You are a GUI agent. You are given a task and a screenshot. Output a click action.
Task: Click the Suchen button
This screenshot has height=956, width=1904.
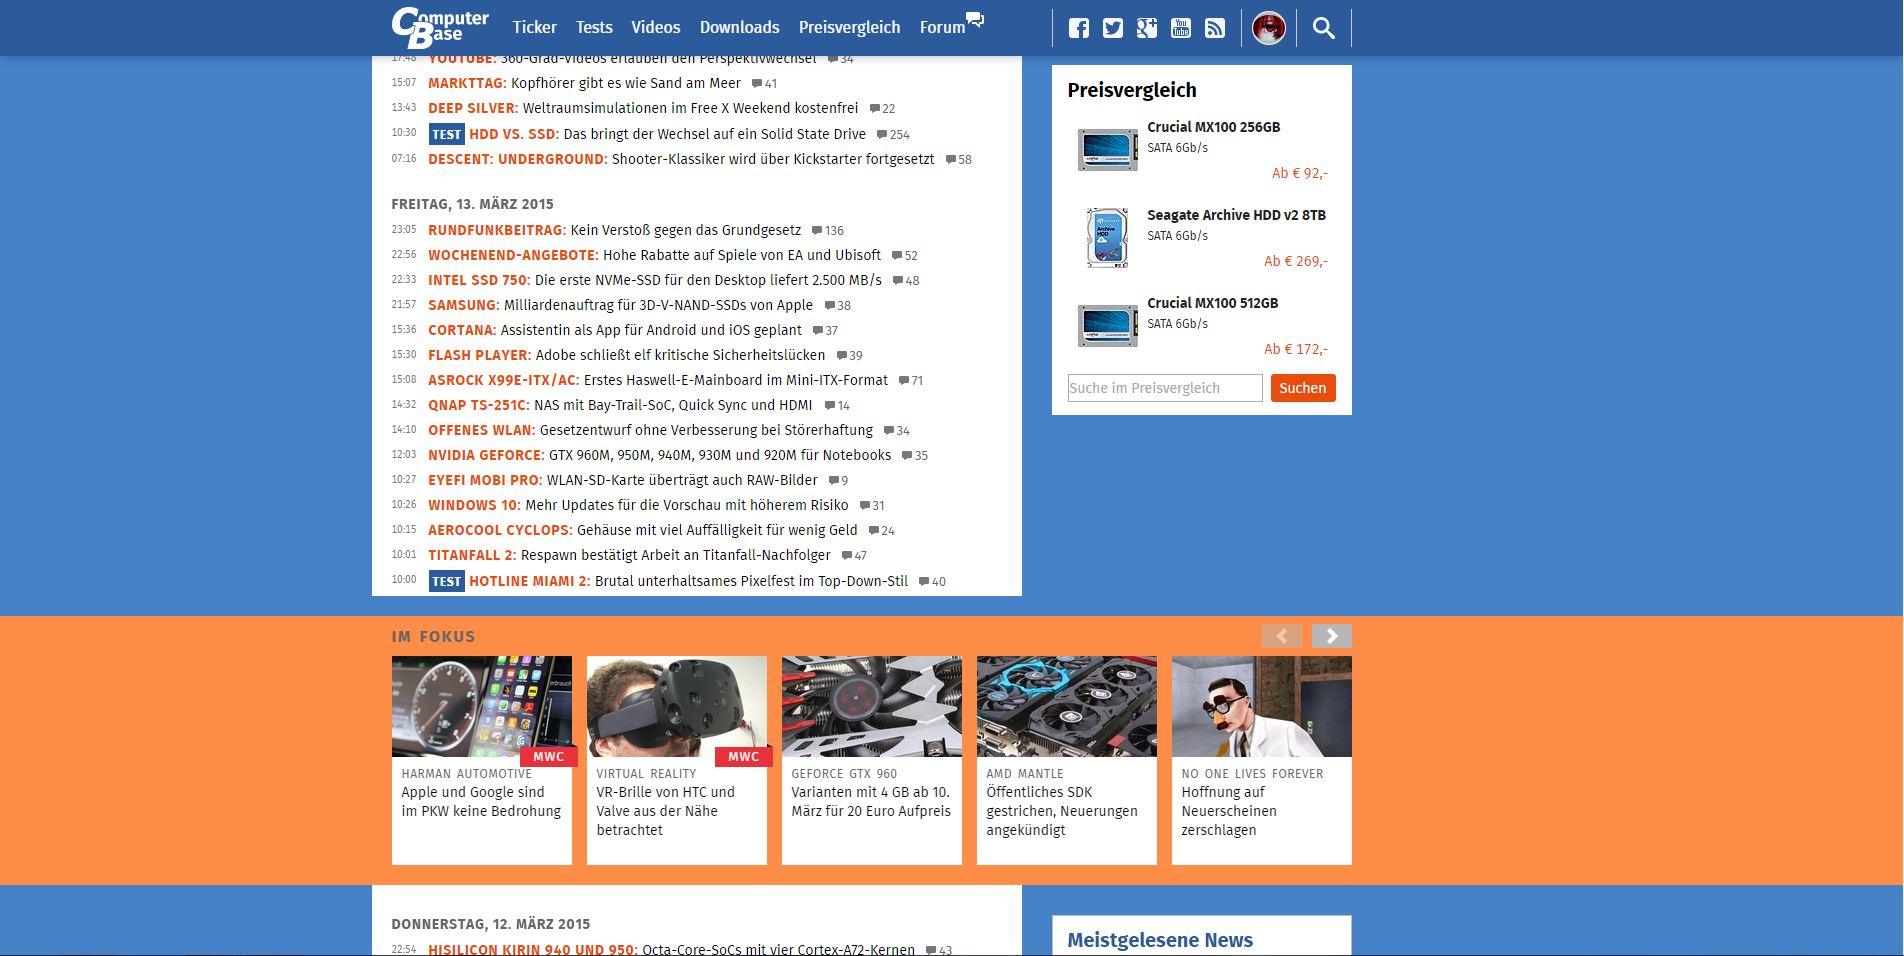coord(1303,388)
